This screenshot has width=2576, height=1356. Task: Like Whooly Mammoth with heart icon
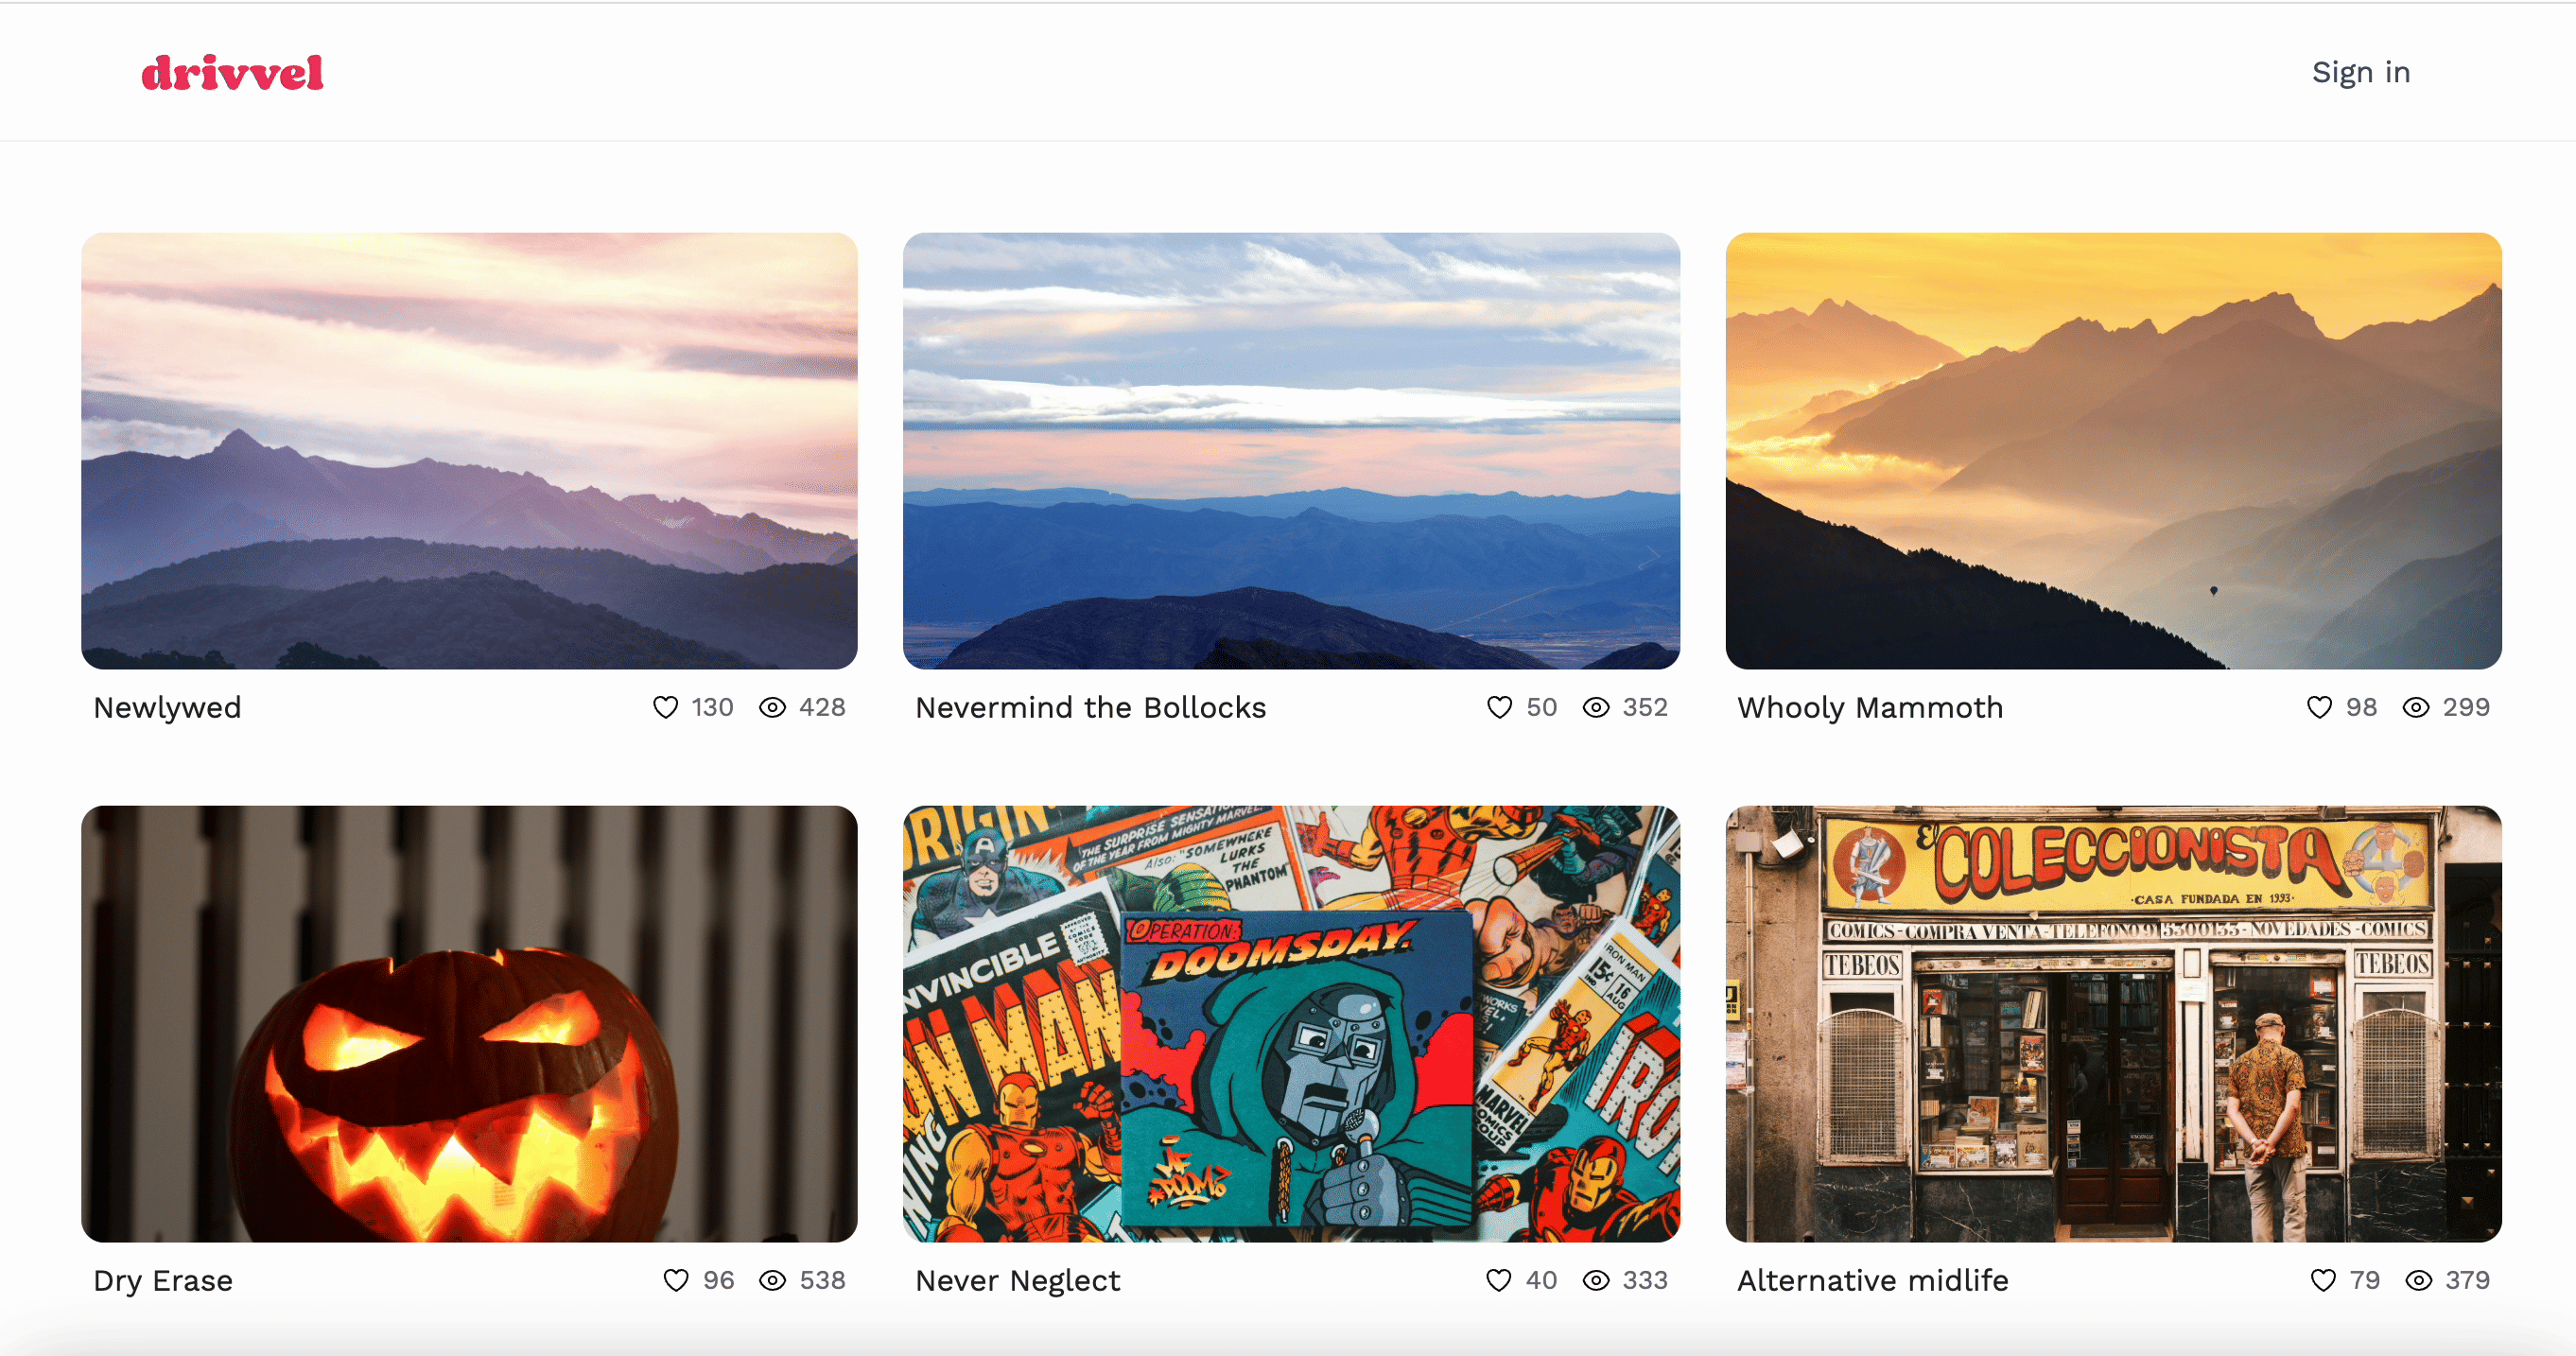[2319, 708]
